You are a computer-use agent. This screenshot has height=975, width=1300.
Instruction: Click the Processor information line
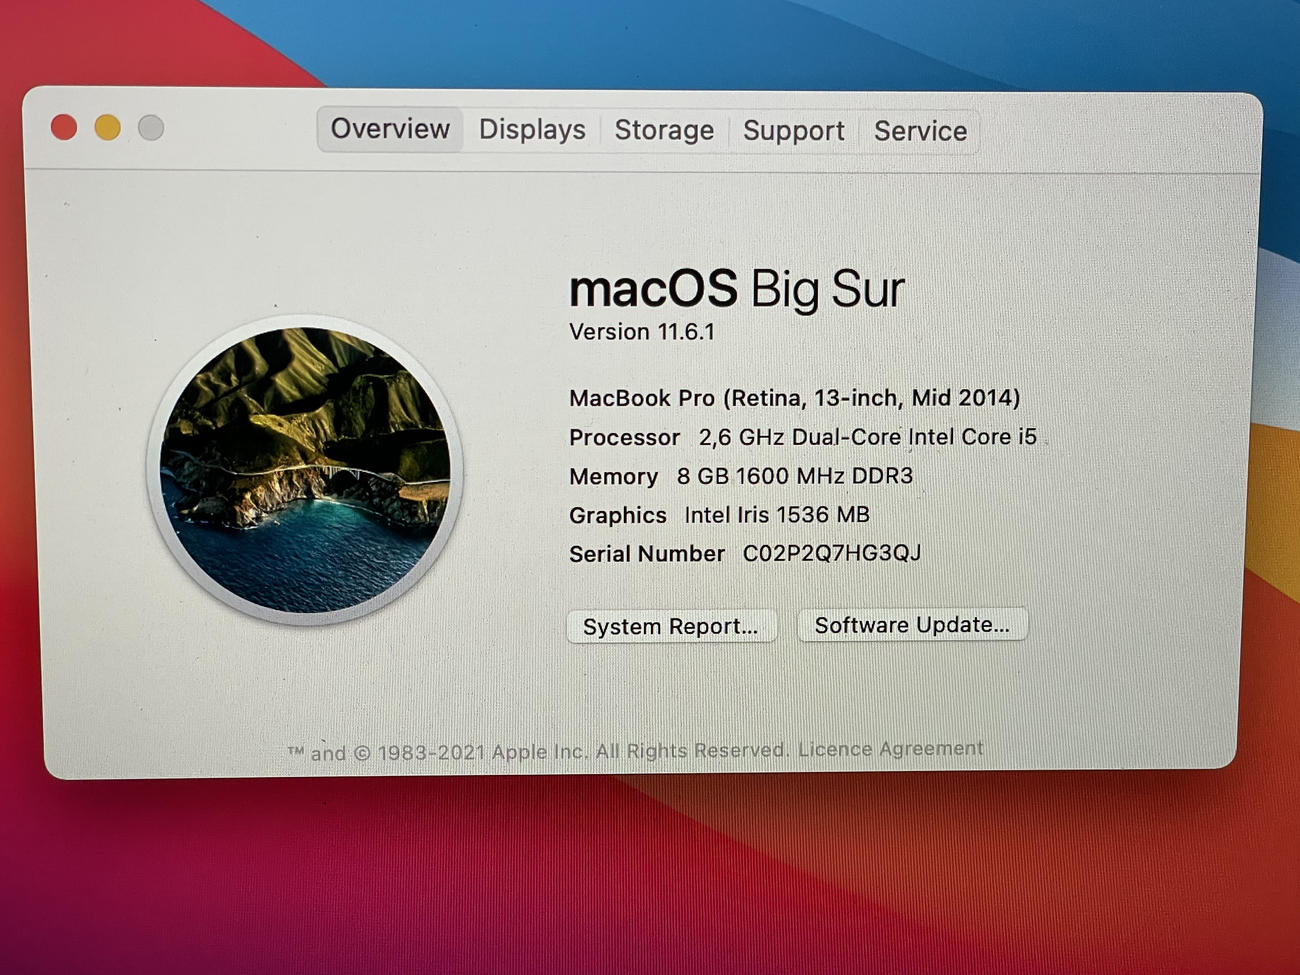coord(802,437)
